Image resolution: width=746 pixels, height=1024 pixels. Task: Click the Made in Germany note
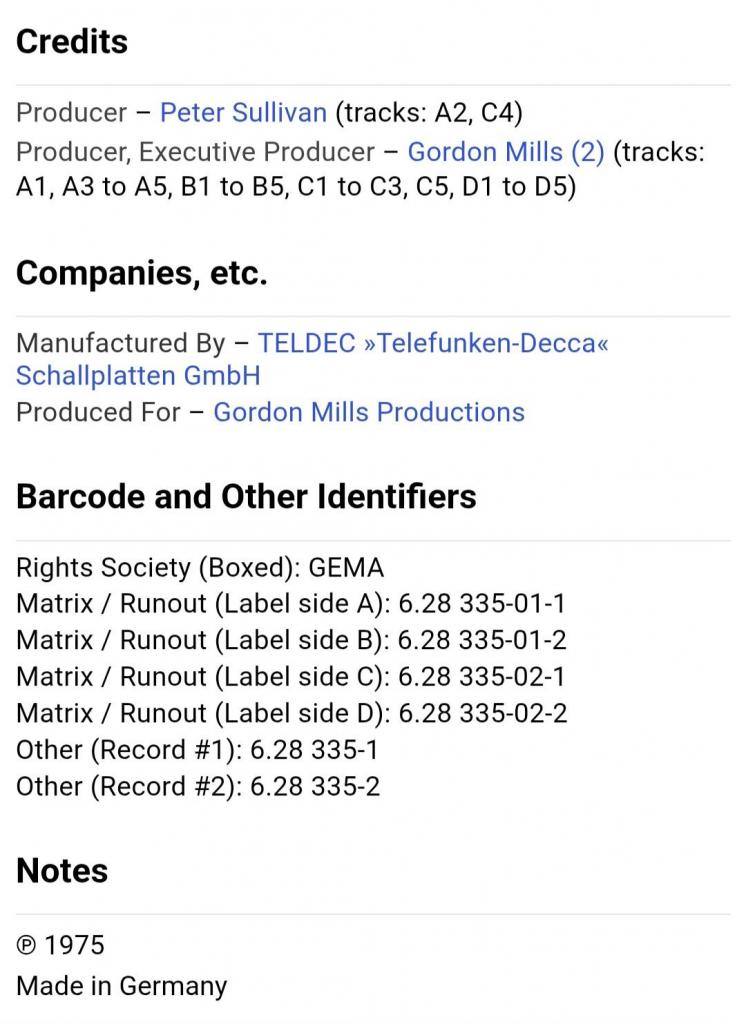point(121,986)
